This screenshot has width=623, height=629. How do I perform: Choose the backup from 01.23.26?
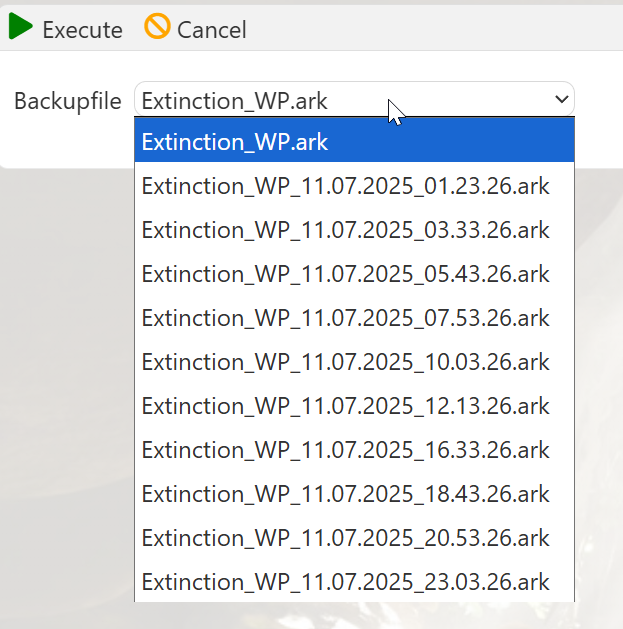coord(354,186)
